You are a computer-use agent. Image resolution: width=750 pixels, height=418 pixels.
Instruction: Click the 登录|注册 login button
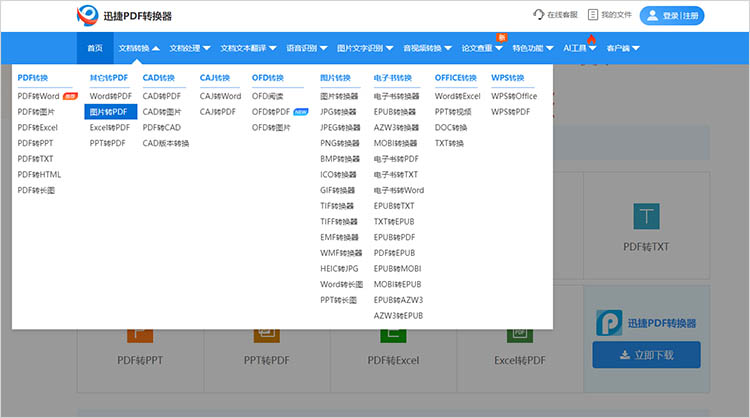coord(672,16)
